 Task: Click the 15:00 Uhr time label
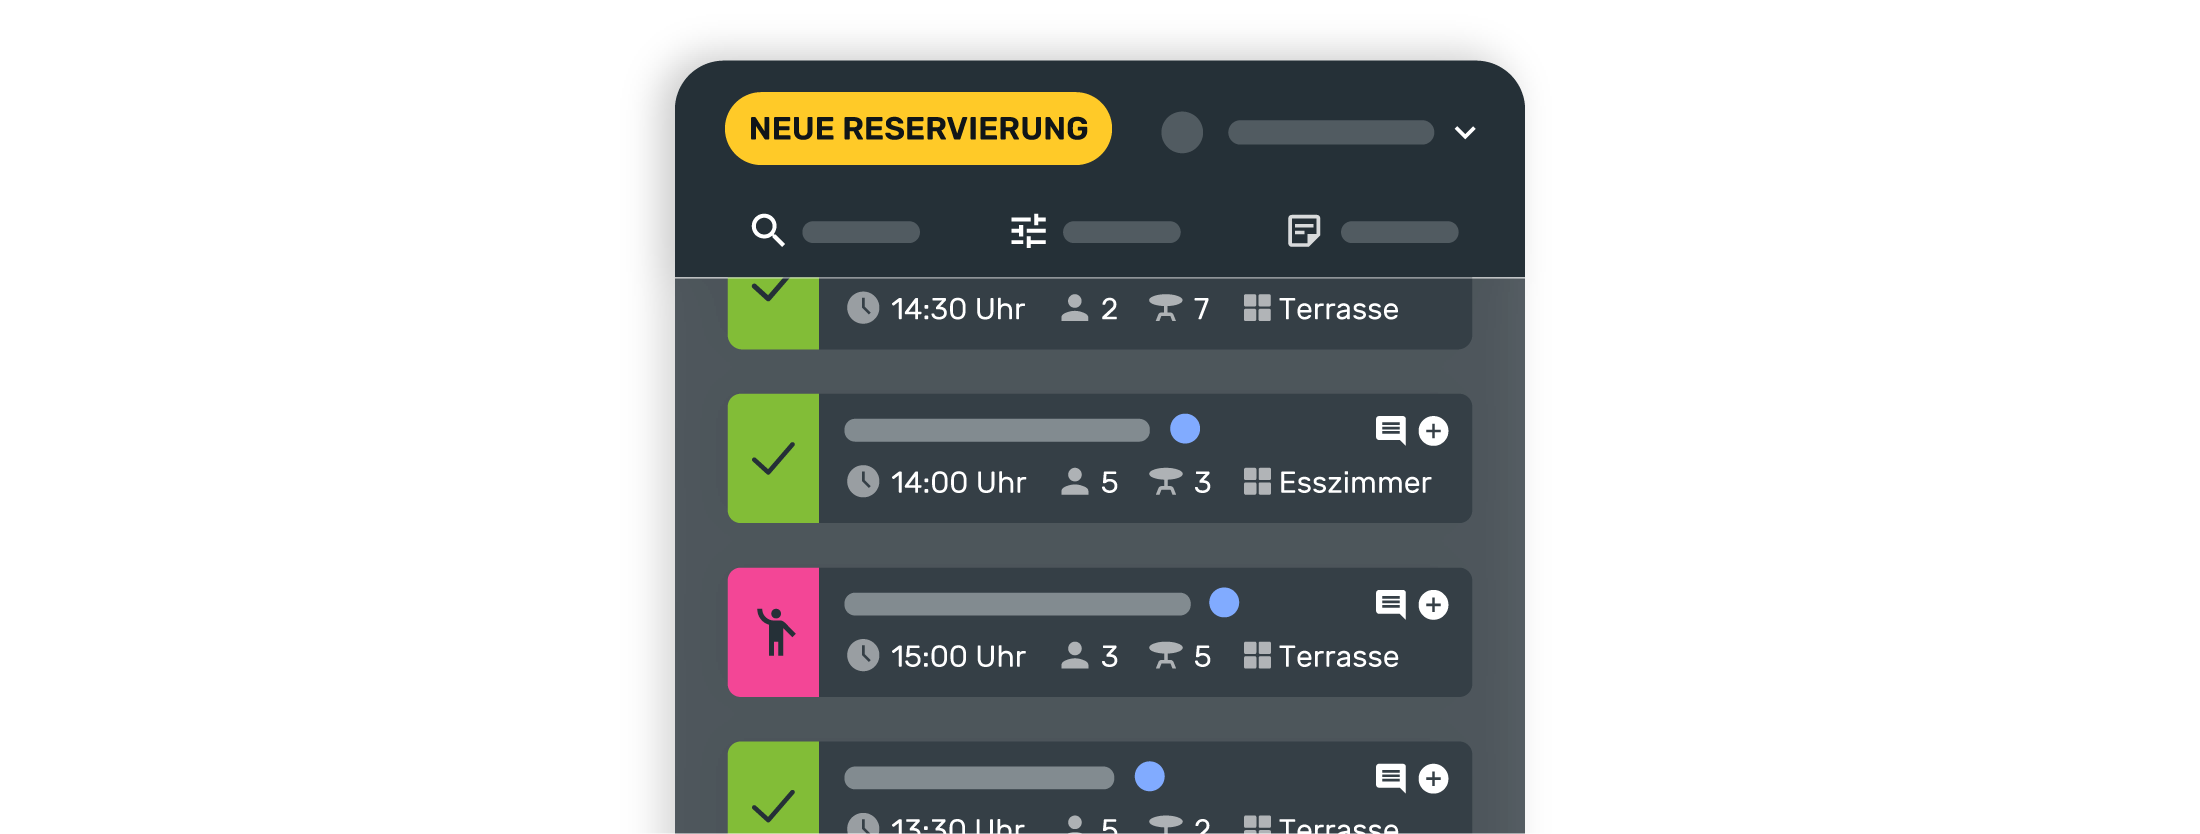[957, 657]
